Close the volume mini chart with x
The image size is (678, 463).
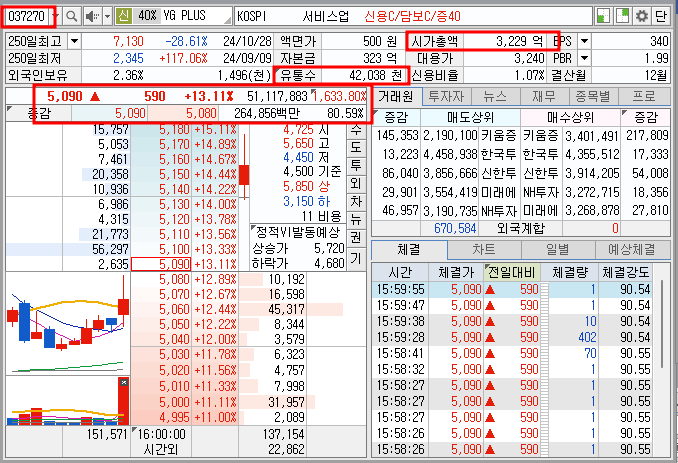(124, 382)
